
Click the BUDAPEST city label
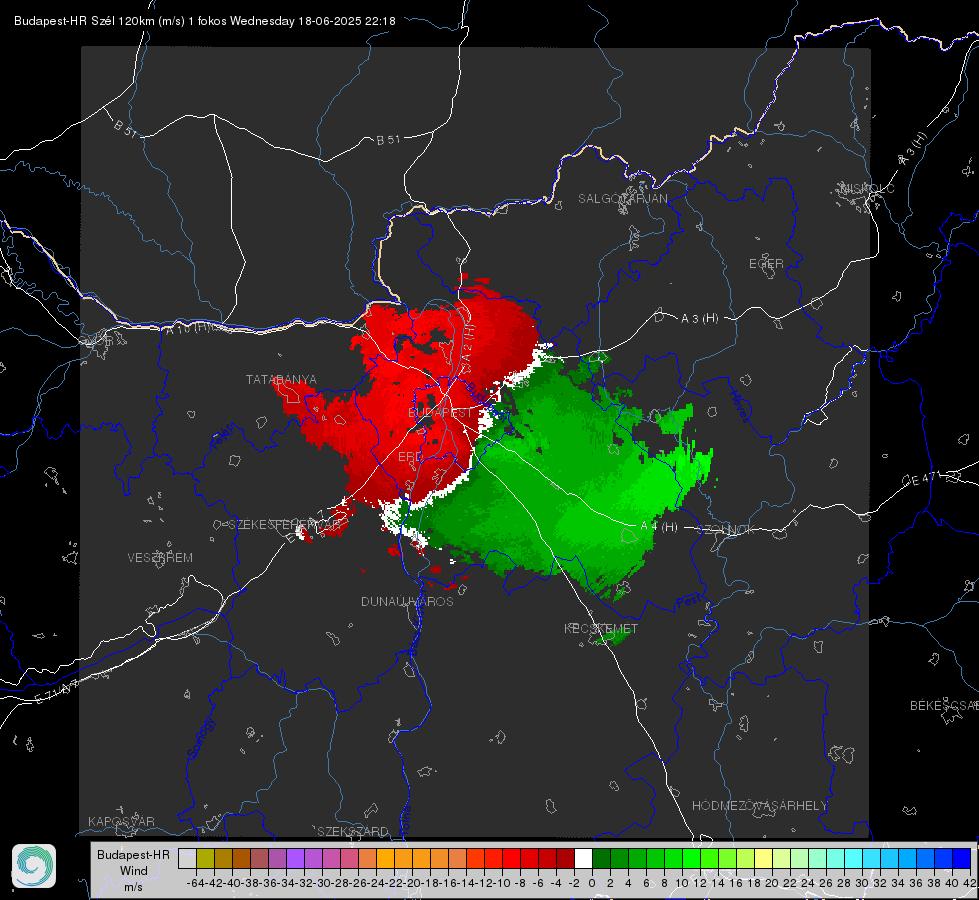[x=441, y=413]
